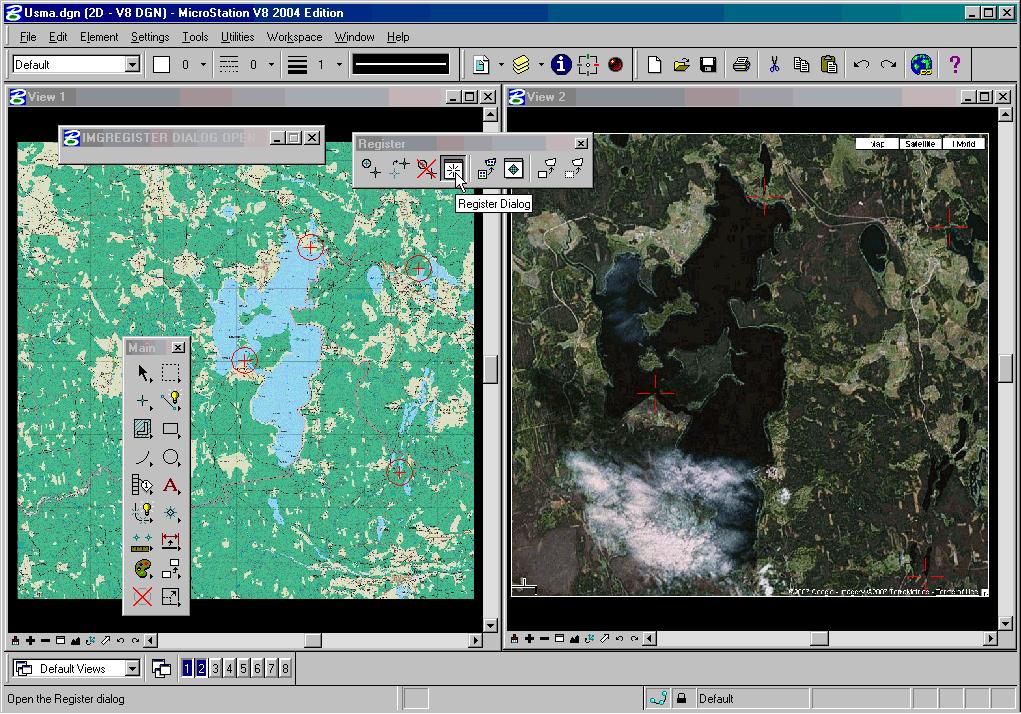Click the red sphere icon in the toolbar
This screenshot has width=1021, height=714.
click(x=615, y=64)
